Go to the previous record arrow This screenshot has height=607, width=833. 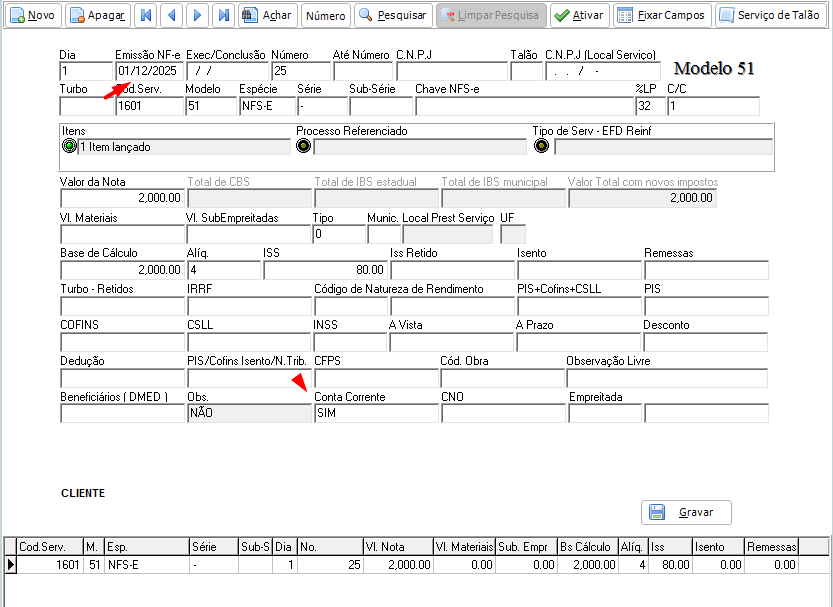(x=172, y=15)
